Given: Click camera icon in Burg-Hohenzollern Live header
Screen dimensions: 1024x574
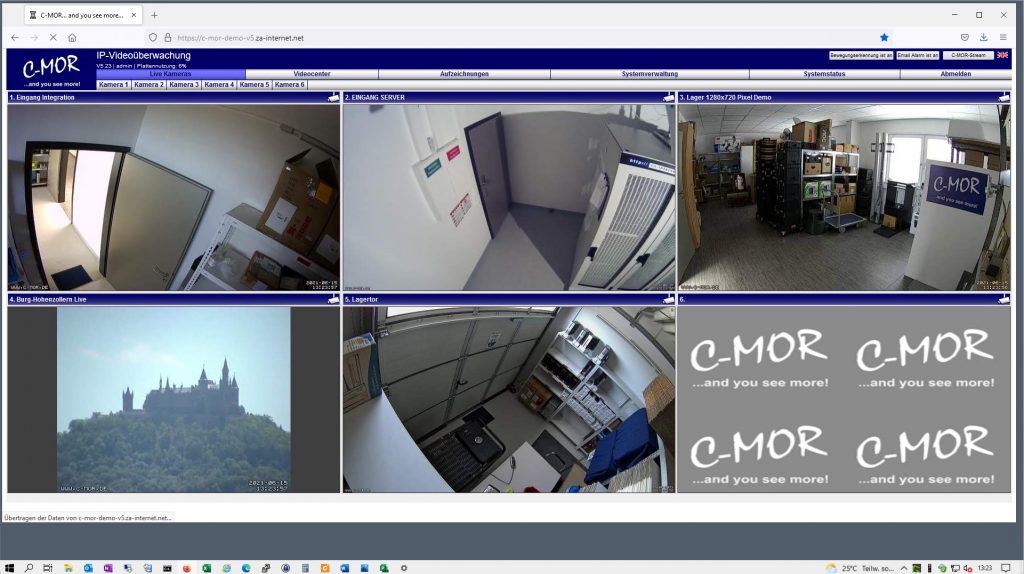Looking at the screenshot, I should coord(334,299).
